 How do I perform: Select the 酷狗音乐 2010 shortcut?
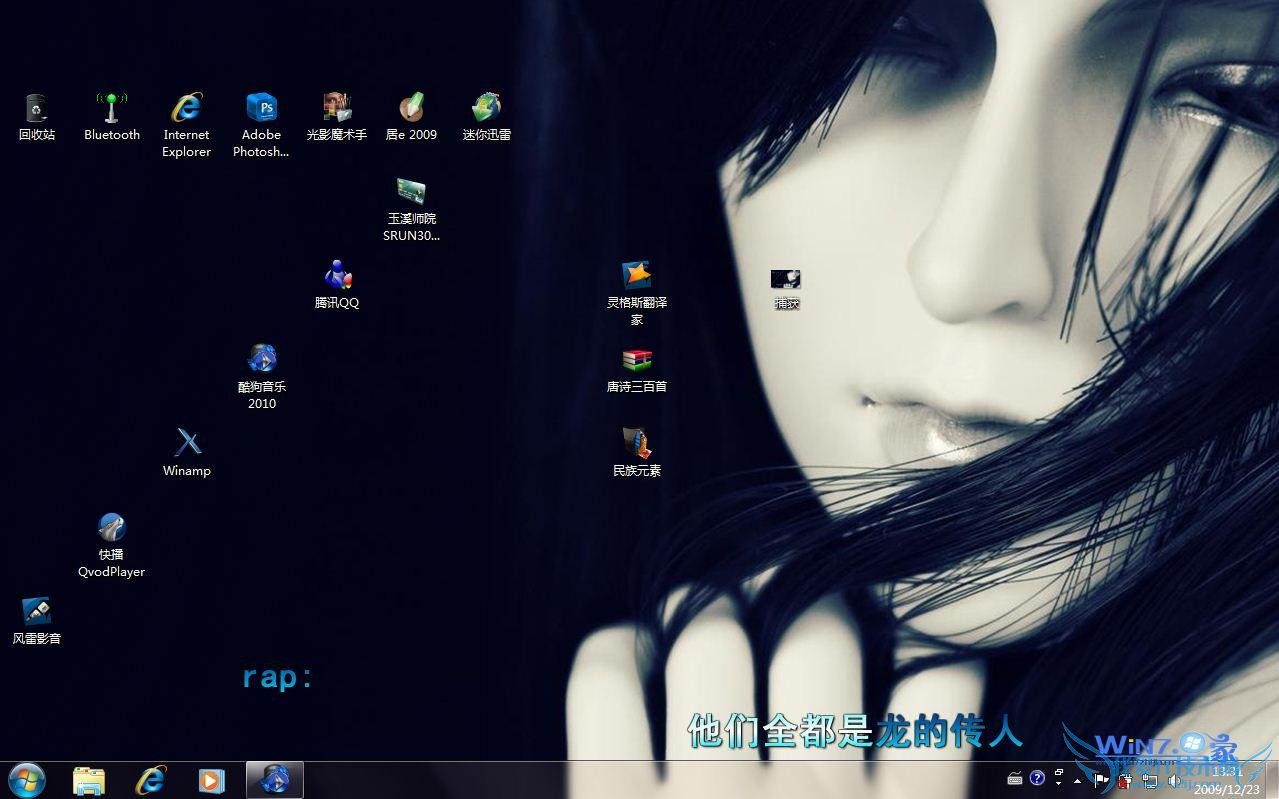click(262, 378)
